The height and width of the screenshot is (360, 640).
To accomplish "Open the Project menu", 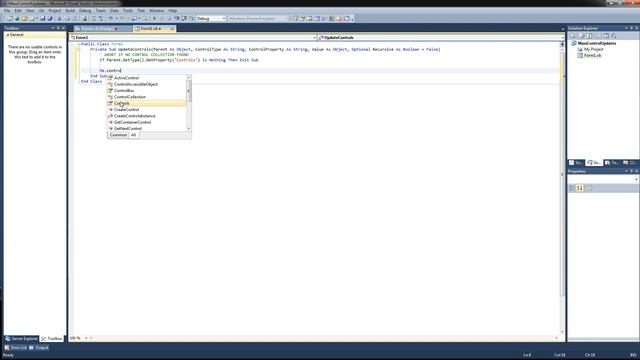I will 55,11.
